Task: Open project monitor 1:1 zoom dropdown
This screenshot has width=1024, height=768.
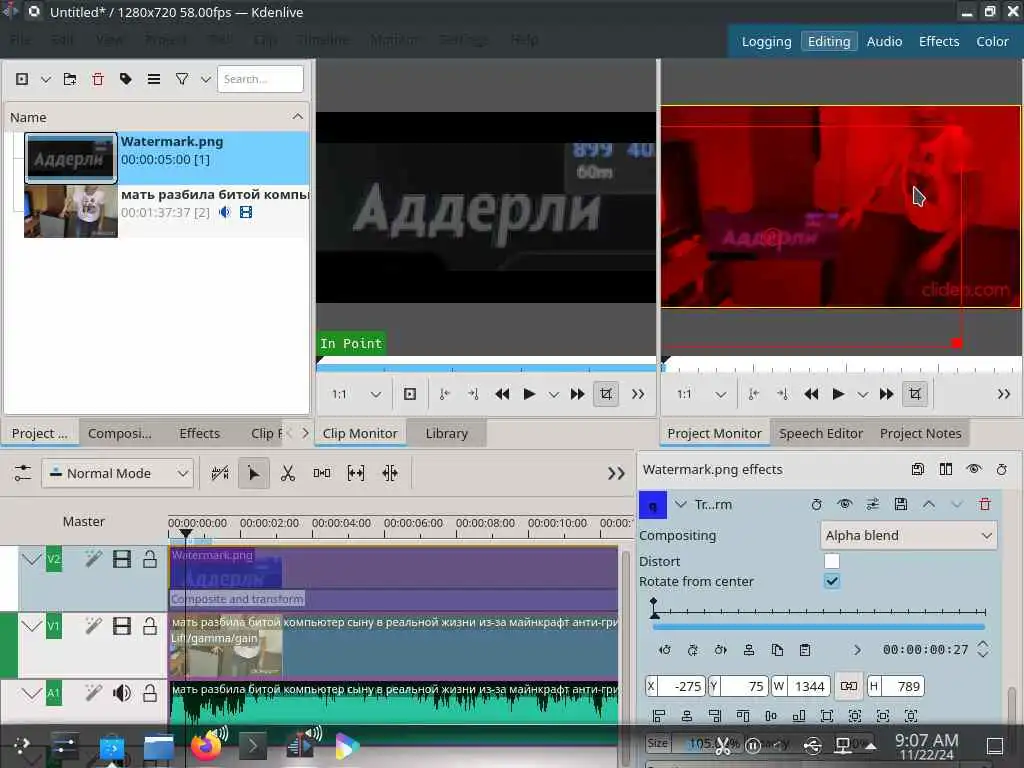Action: 701,394
